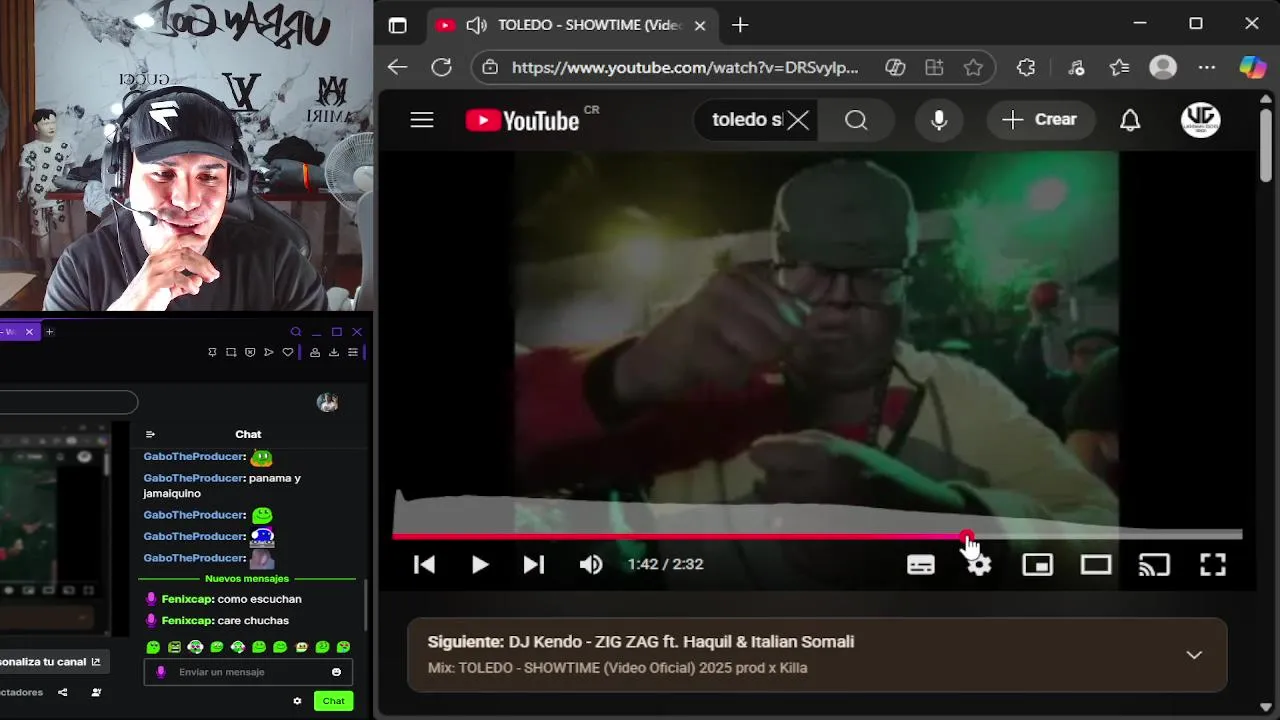The height and width of the screenshot is (720, 1280).
Task: Enable miniplayer mode
Action: pyautogui.click(x=1037, y=565)
